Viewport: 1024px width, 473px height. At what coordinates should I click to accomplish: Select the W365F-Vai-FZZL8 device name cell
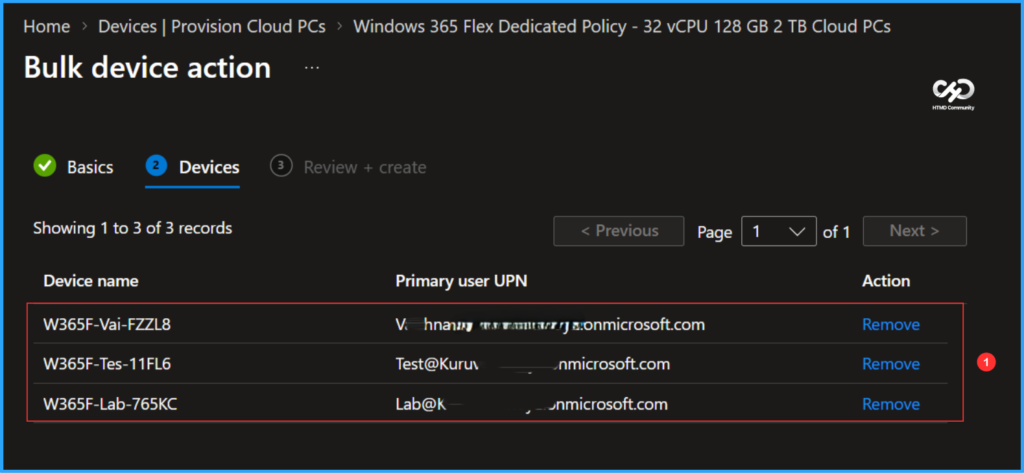tap(107, 325)
